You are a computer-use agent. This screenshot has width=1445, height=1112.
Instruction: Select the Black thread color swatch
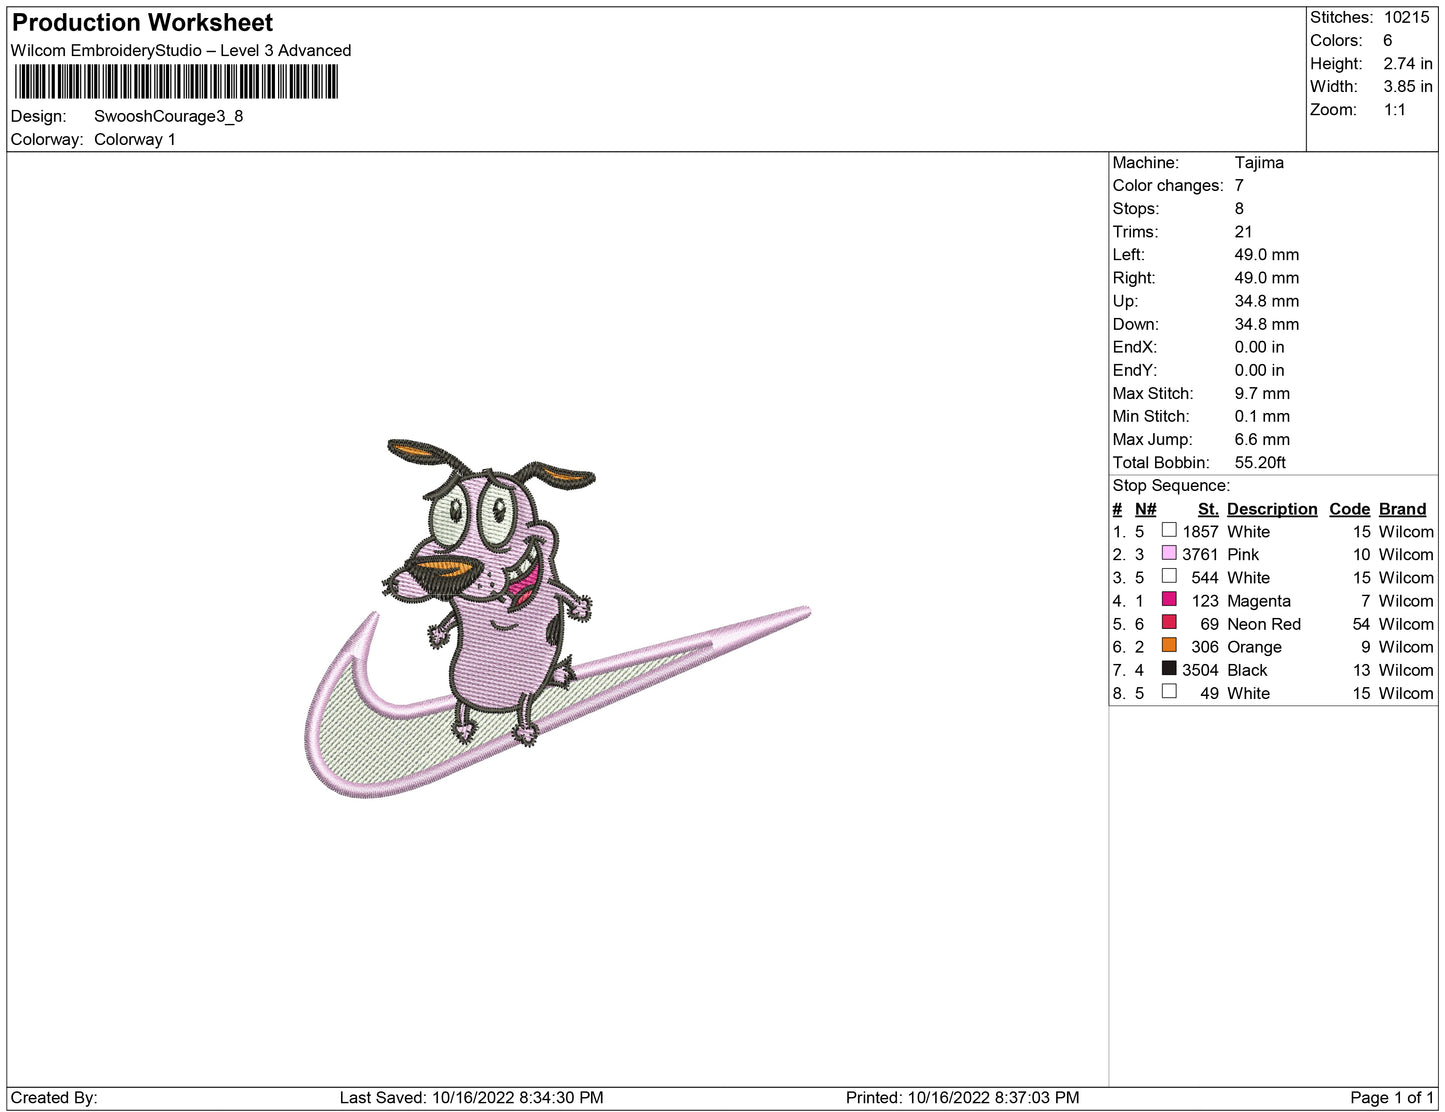(1169, 668)
